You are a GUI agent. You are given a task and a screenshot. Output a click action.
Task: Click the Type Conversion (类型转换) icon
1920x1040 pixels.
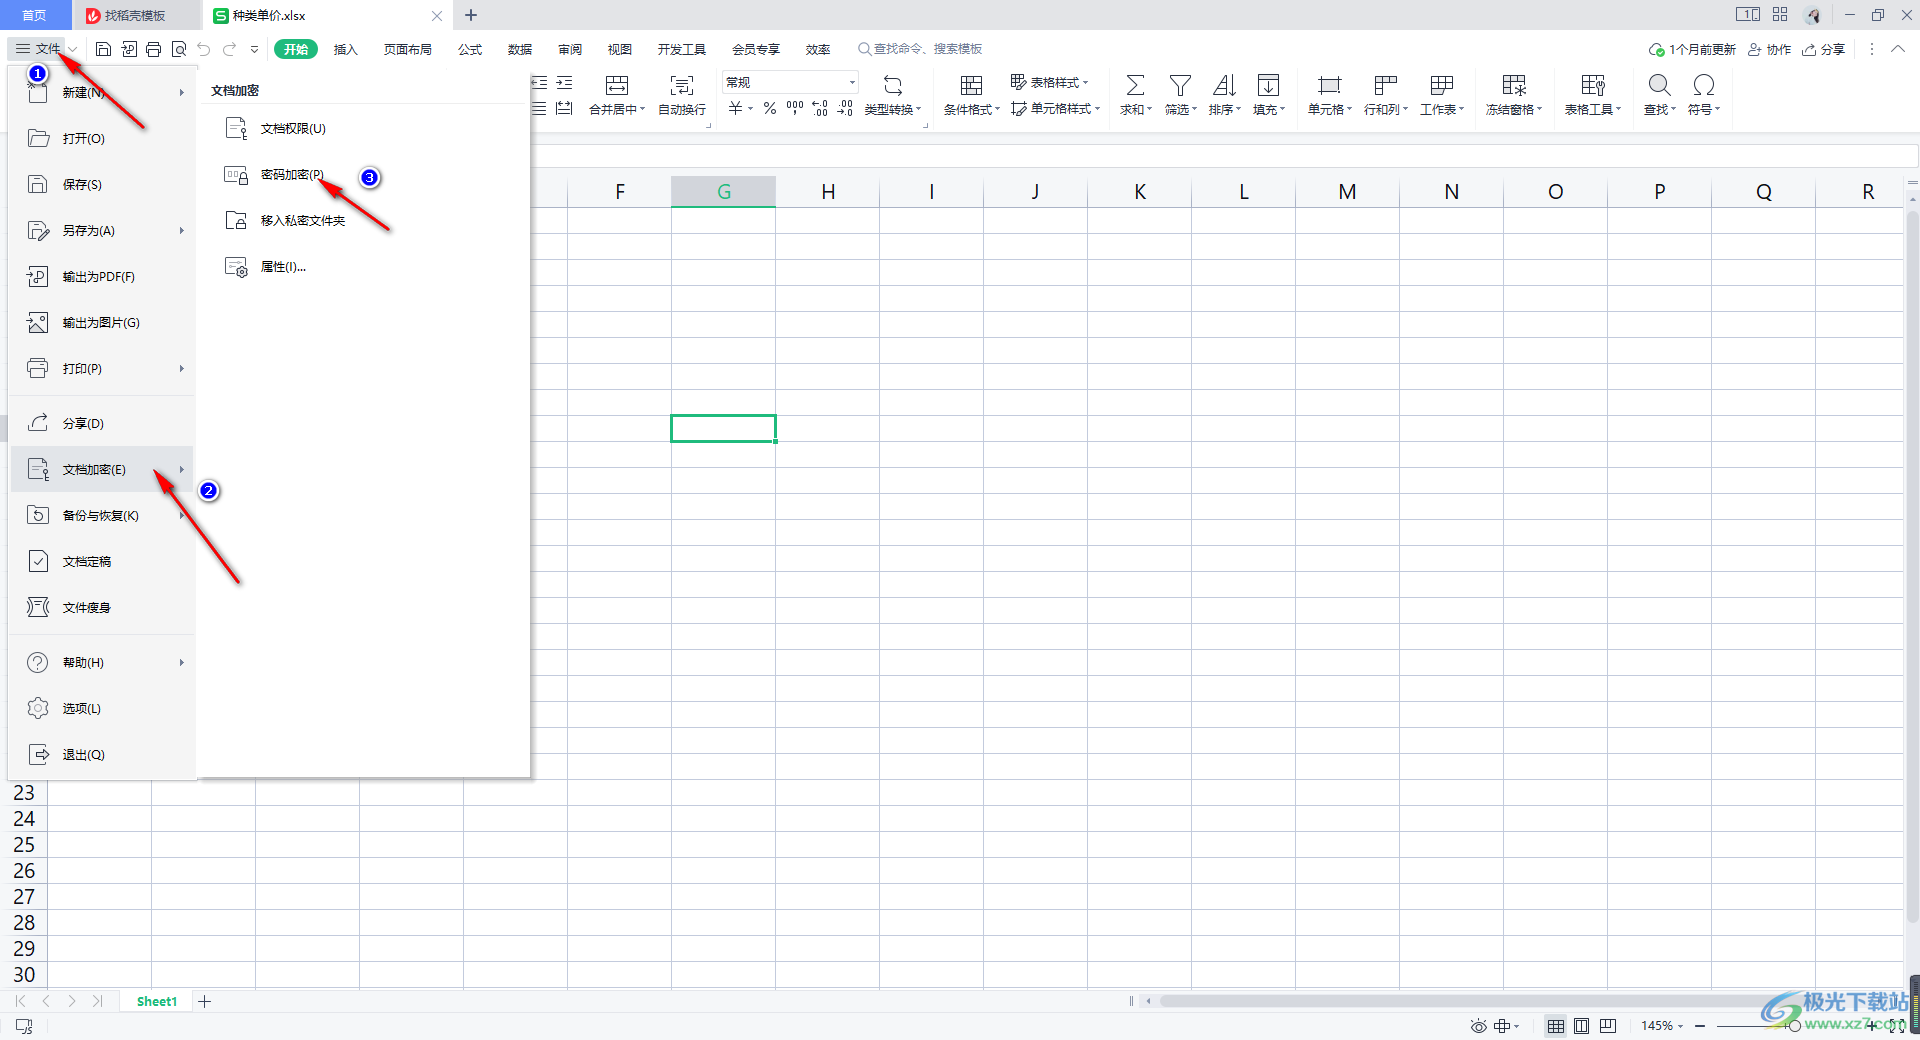coord(893,85)
